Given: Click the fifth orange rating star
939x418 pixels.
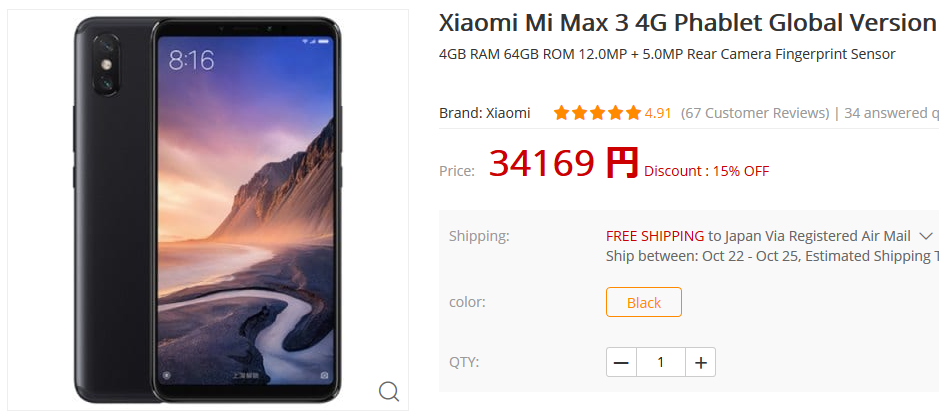Looking at the screenshot, I should coord(634,113).
